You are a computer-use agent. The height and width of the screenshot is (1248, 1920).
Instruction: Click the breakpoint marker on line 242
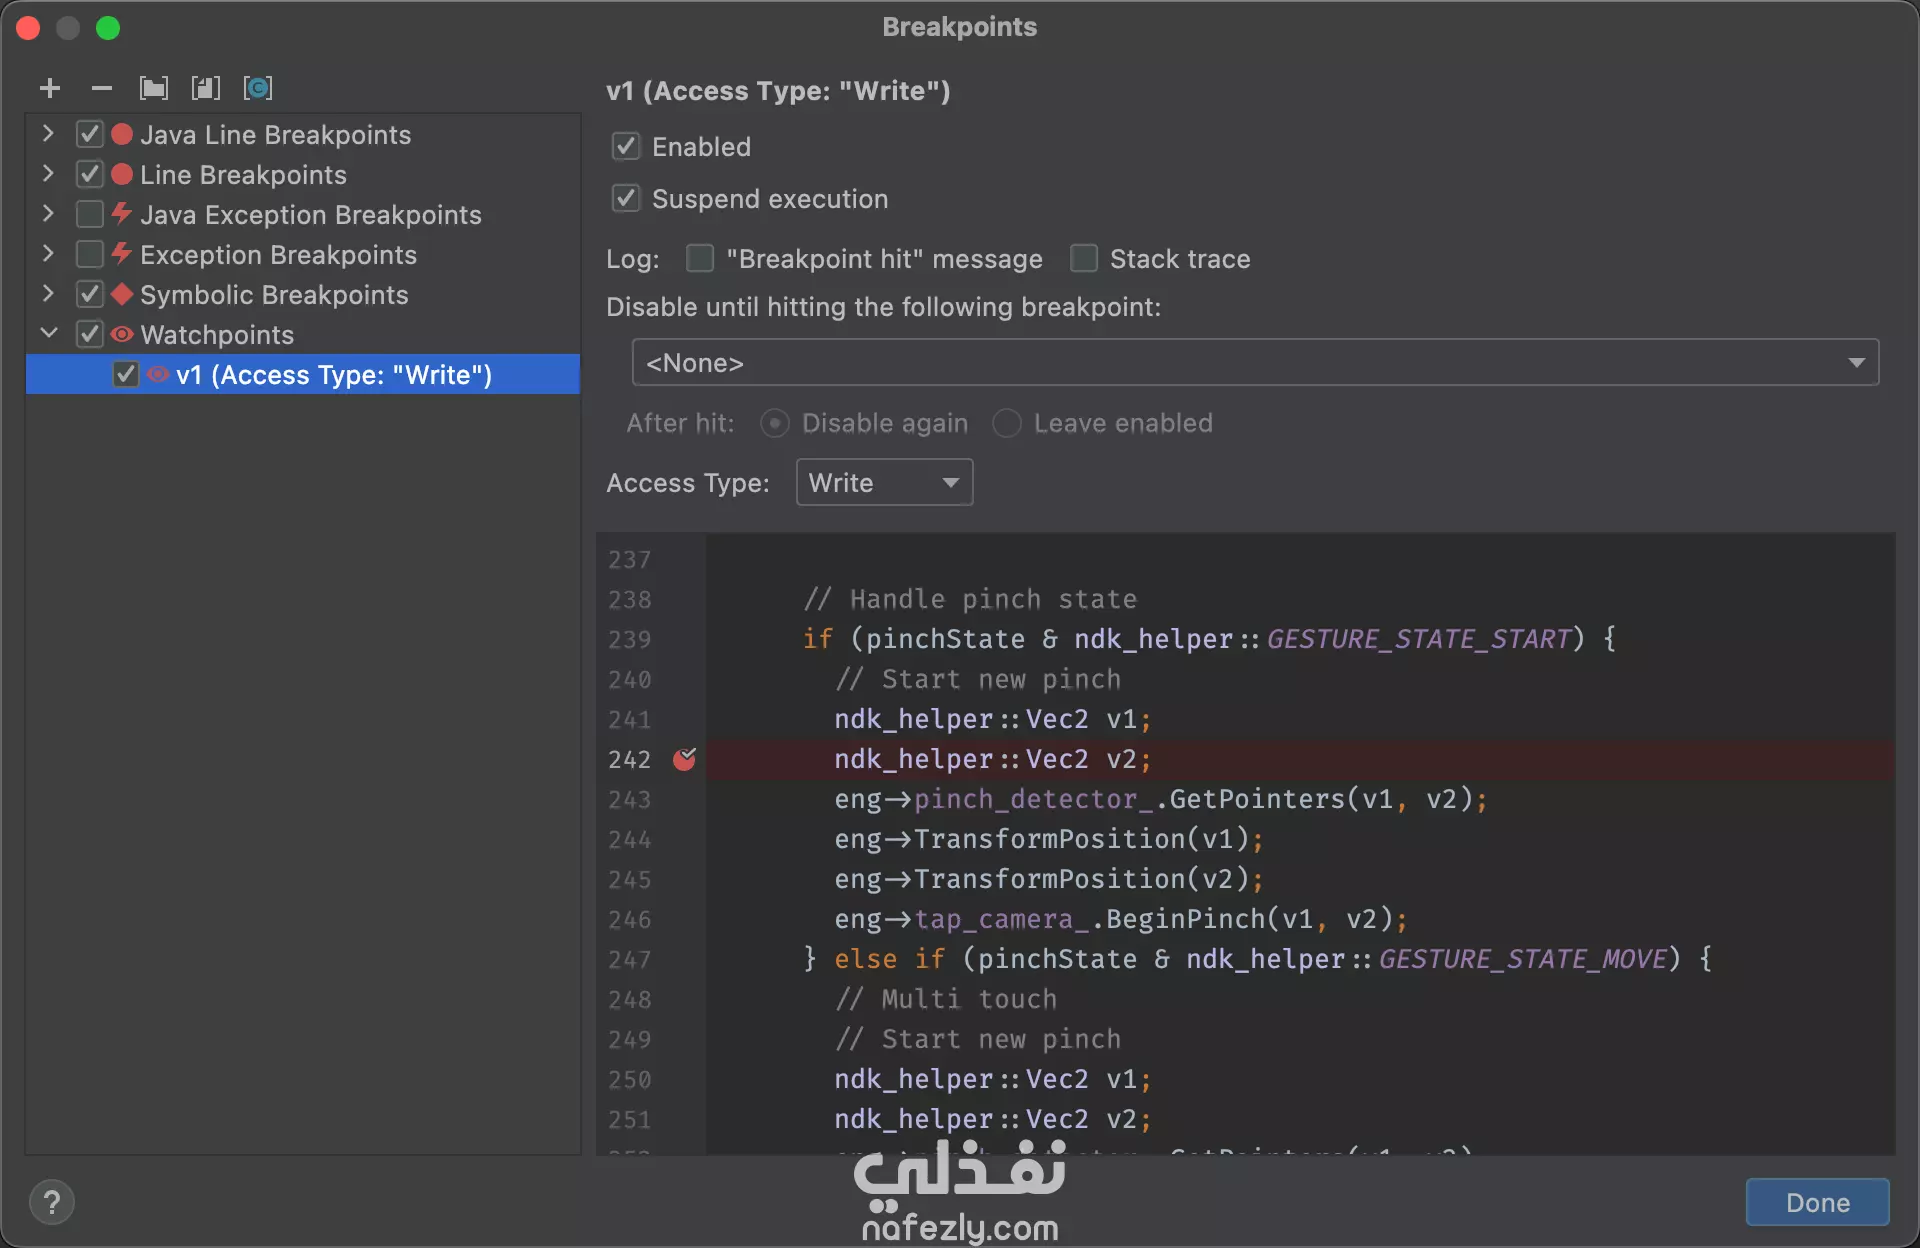tap(685, 759)
